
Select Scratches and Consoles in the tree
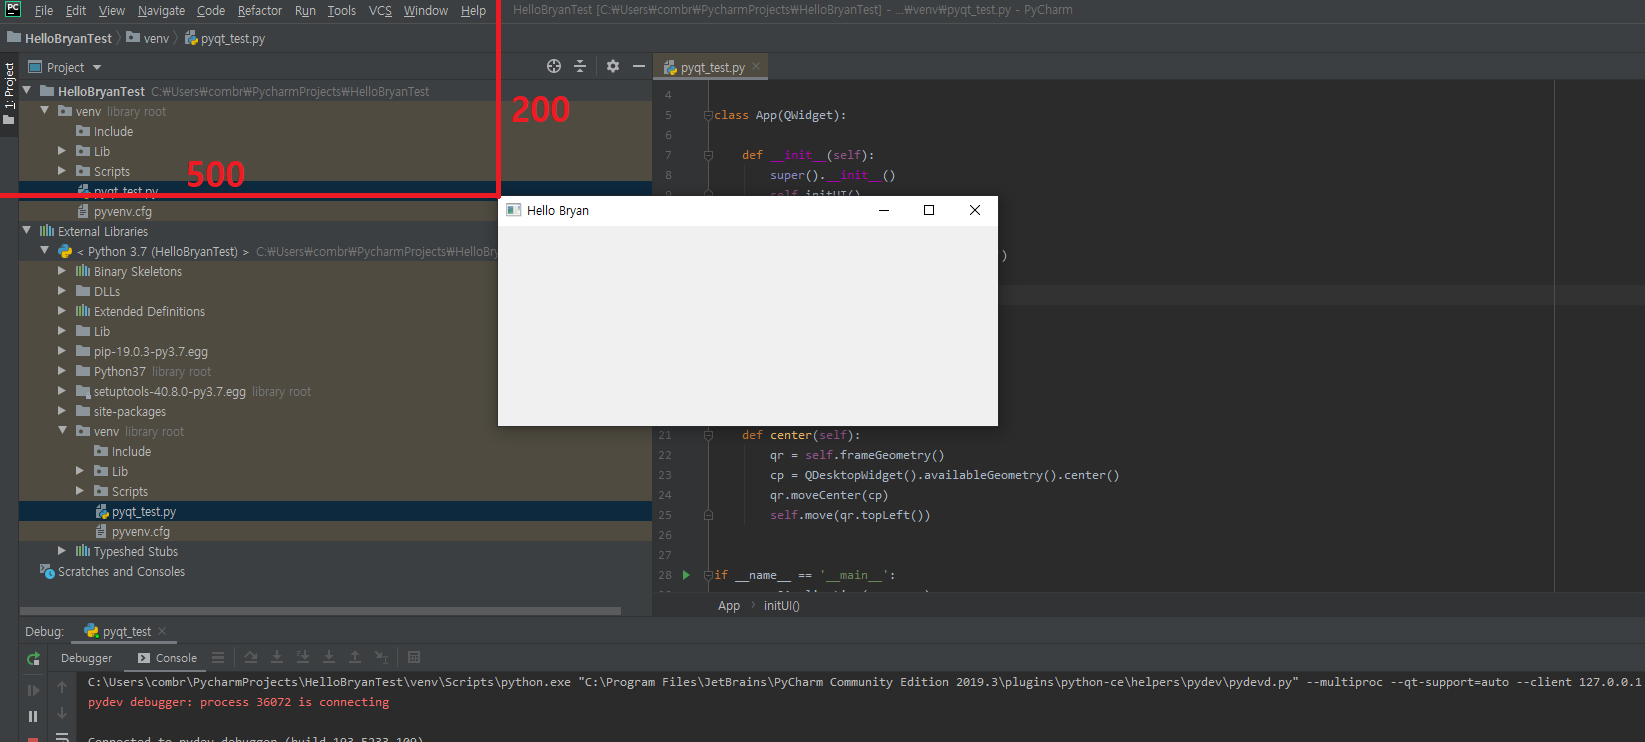click(x=121, y=571)
